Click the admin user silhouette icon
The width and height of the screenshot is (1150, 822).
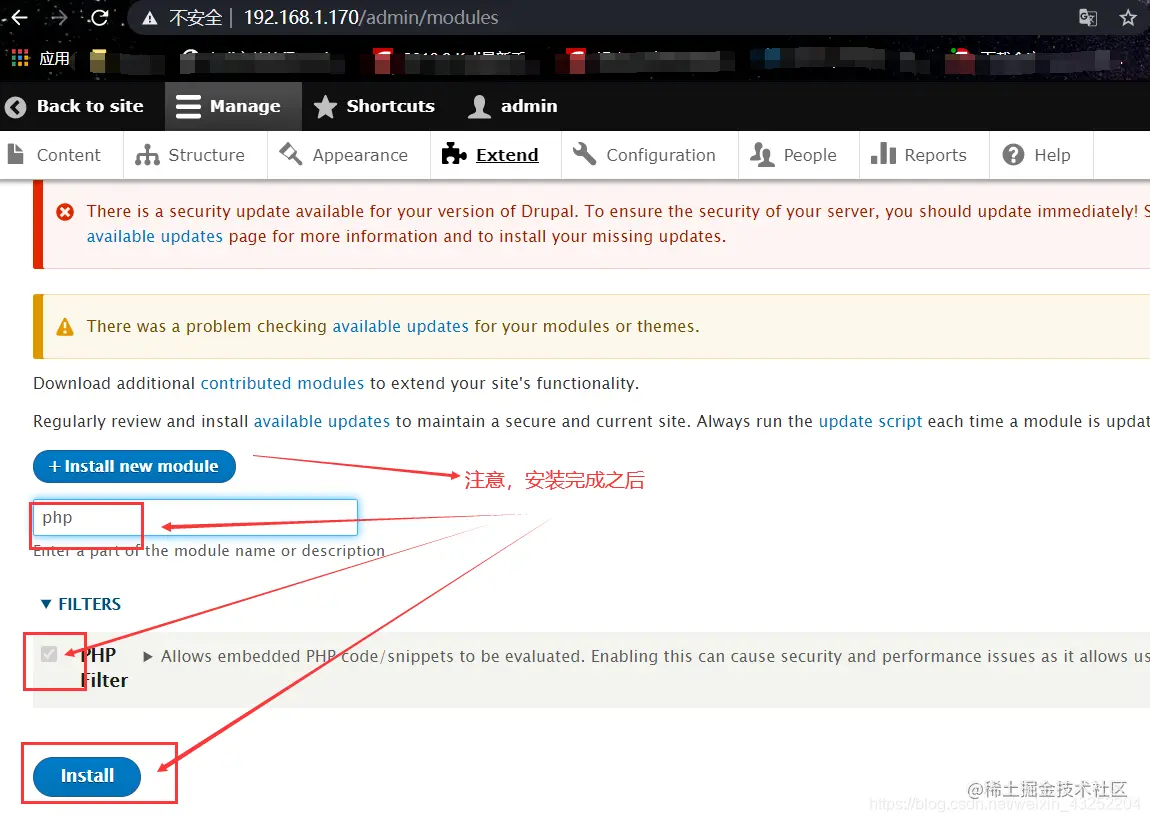tap(479, 107)
